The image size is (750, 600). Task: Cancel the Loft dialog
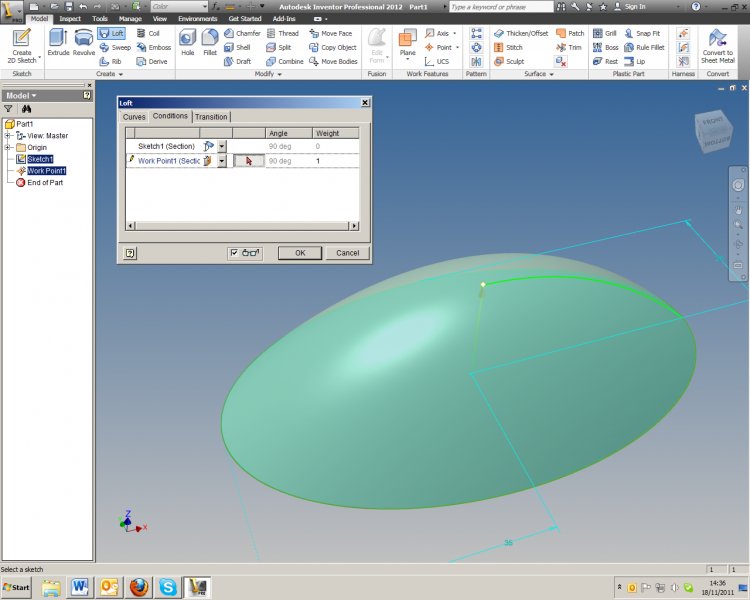coord(347,253)
